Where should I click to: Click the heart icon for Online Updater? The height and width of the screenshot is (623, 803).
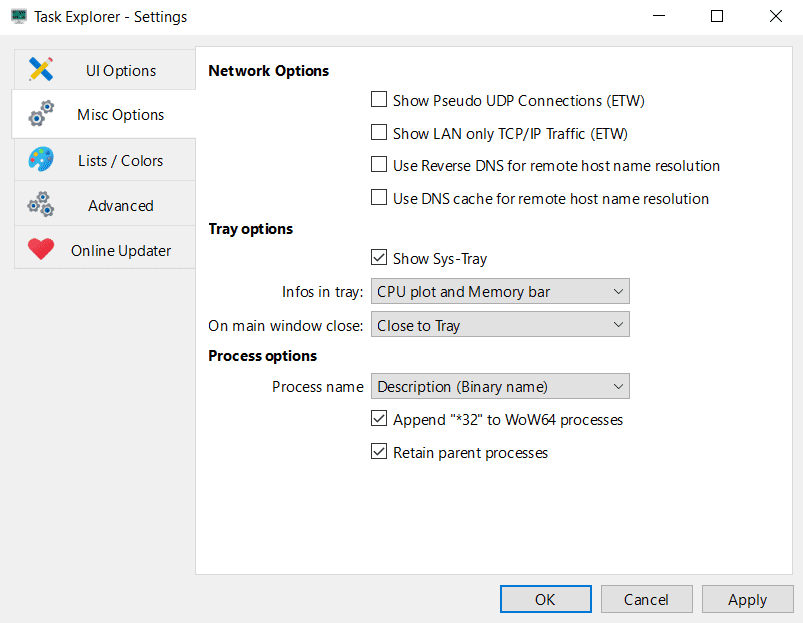coord(41,250)
